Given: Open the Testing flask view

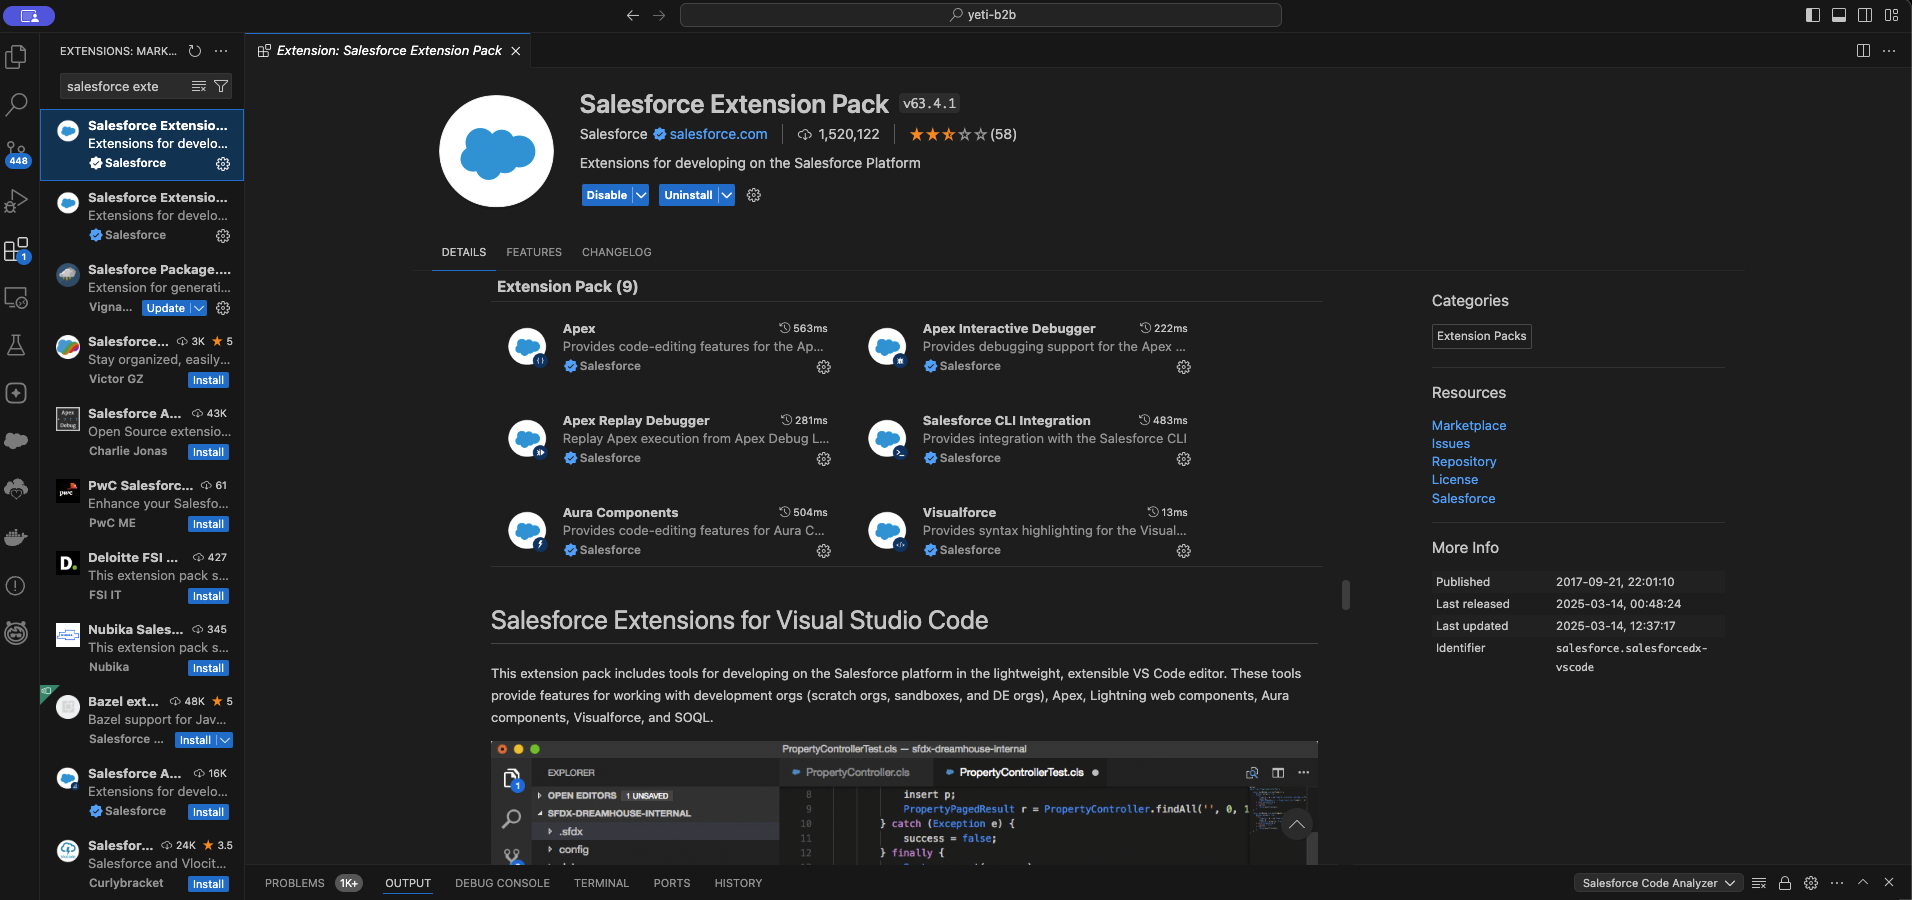Looking at the screenshot, I should coord(16,345).
